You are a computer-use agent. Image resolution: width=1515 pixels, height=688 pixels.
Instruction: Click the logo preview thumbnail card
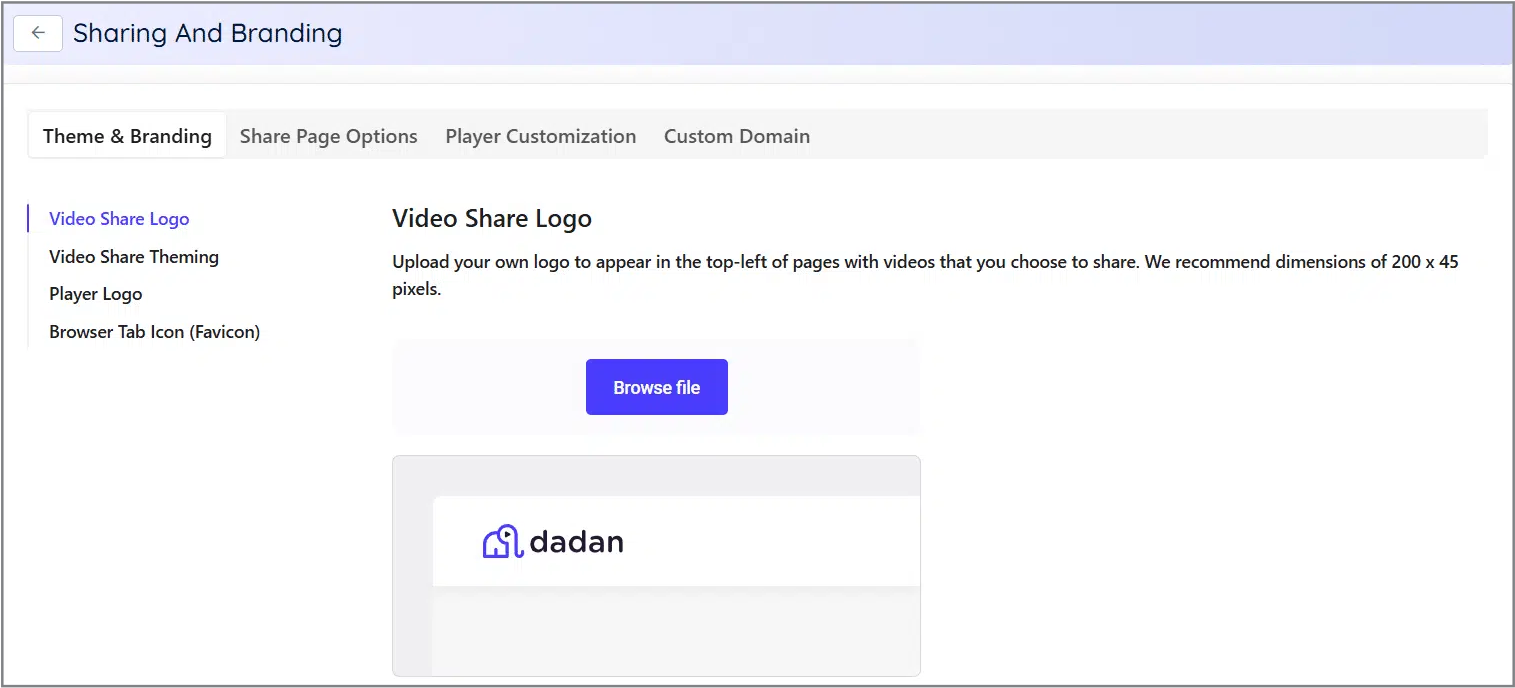[656, 565]
